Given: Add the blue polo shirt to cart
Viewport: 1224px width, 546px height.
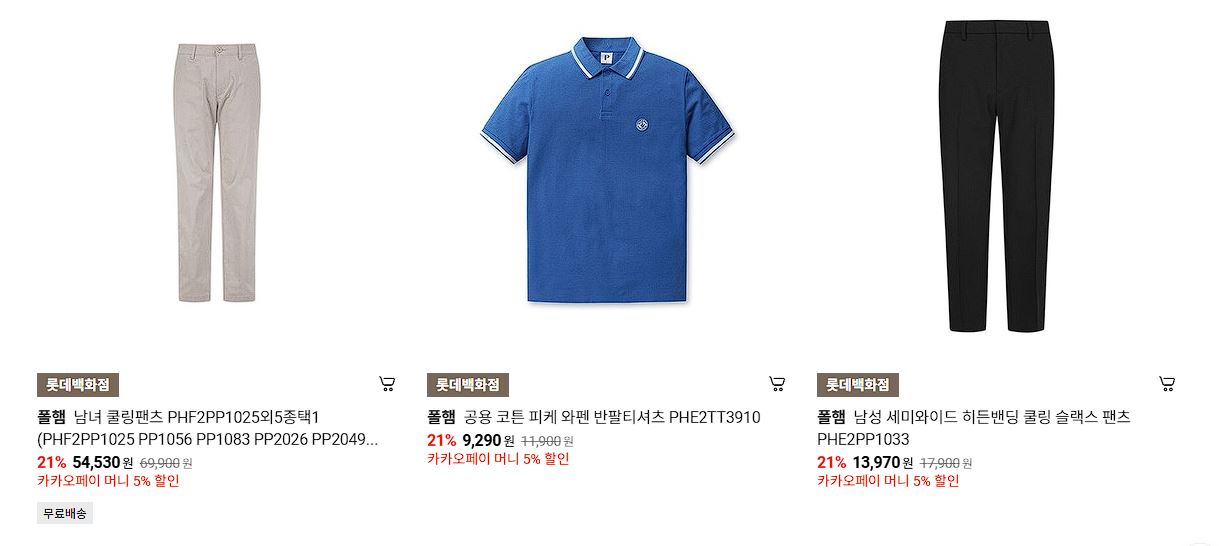Looking at the screenshot, I should tap(777, 384).
